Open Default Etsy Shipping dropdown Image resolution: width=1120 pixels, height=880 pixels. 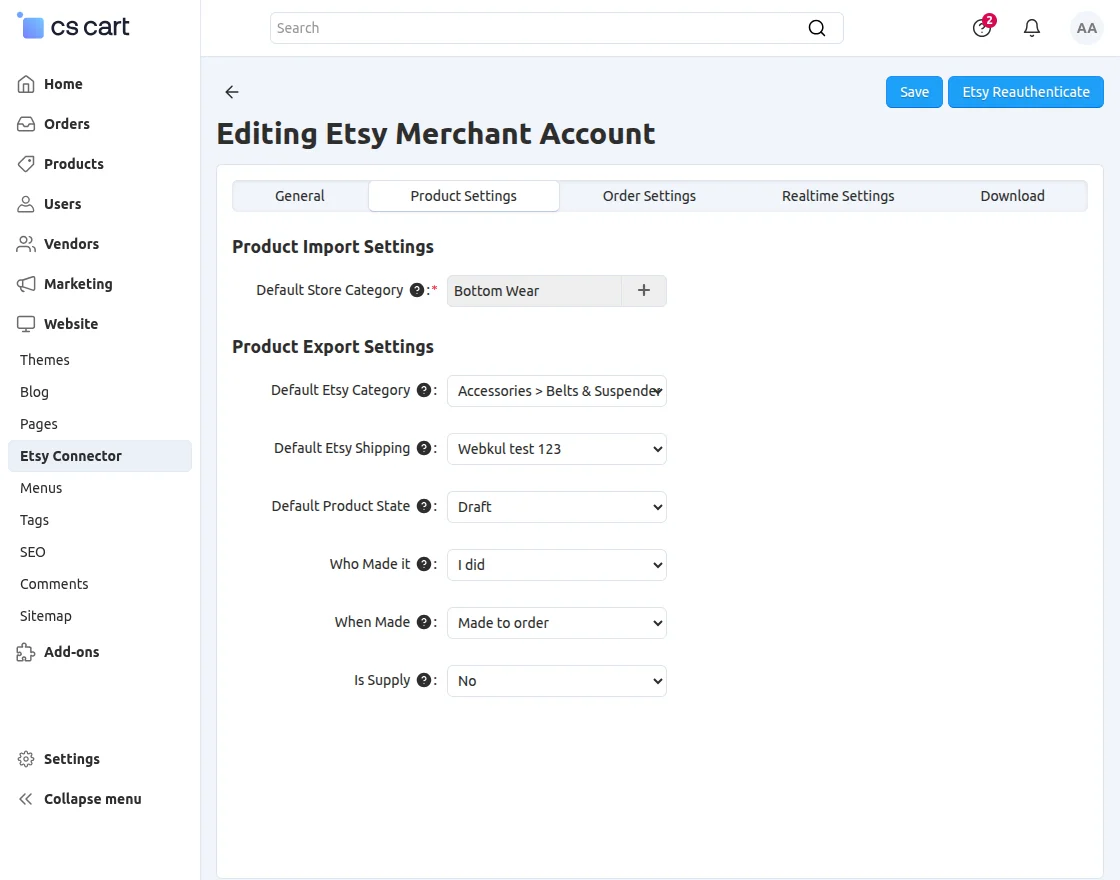point(556,449)
